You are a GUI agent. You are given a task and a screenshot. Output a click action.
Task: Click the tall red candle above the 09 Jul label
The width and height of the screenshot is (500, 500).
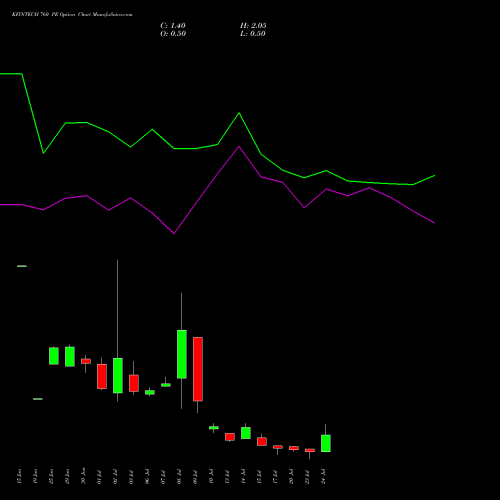[x=198, y=369]
